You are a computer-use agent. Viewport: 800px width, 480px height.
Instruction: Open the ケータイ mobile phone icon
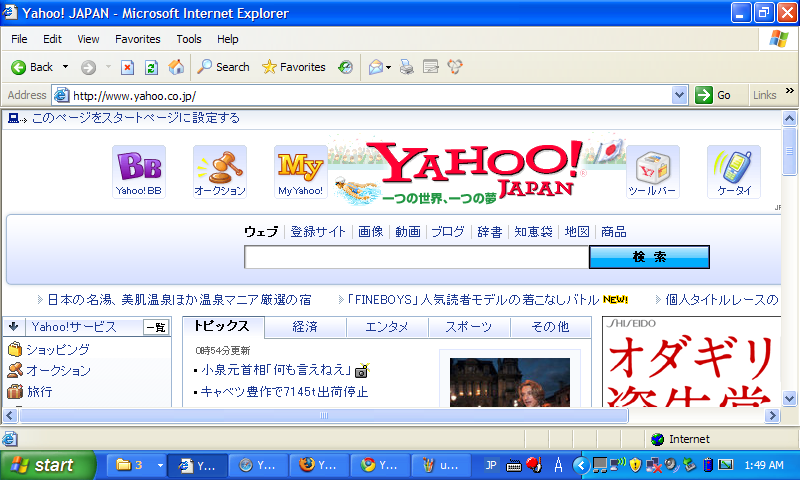[734, 172]
